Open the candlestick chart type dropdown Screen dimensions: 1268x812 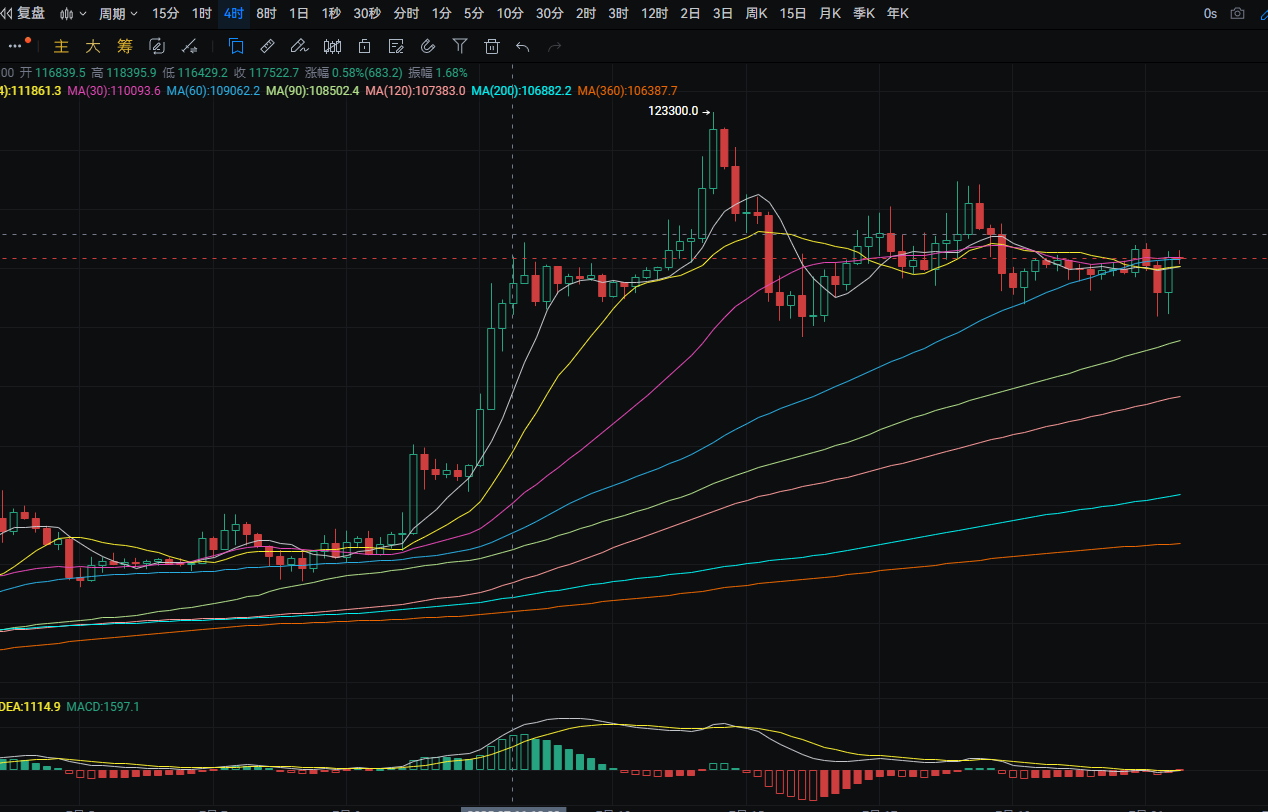(73, 14)
